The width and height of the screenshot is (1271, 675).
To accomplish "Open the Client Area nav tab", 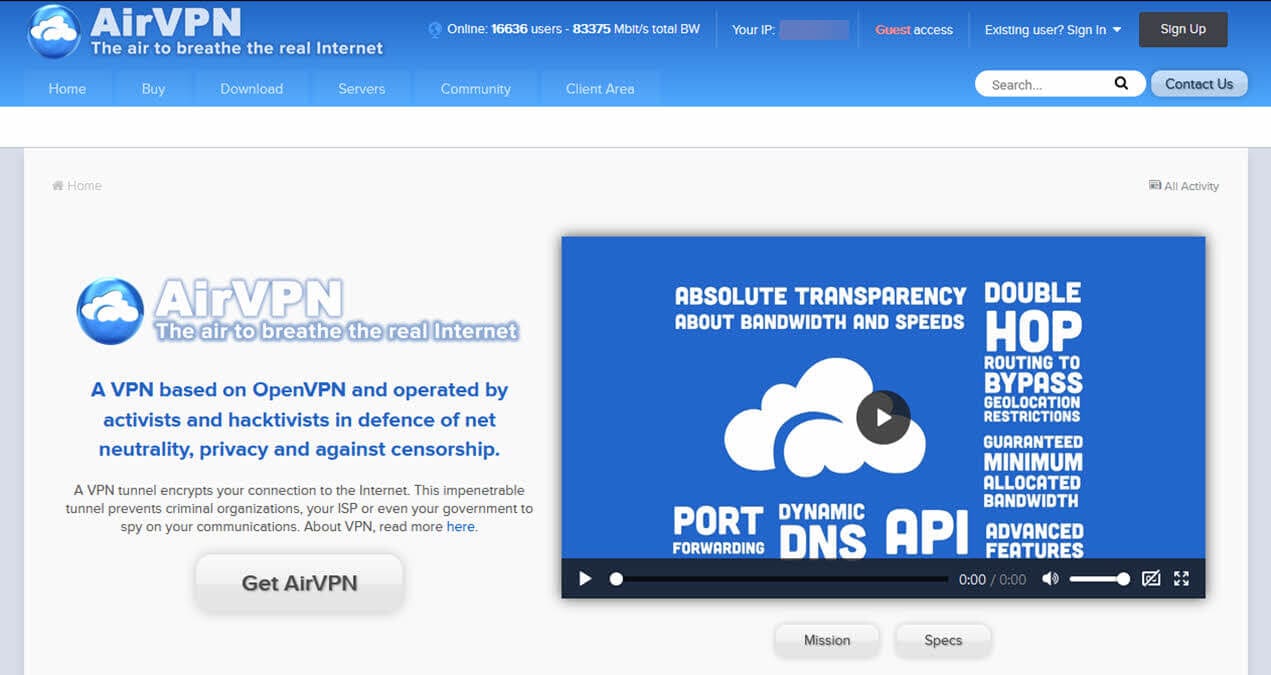I will pos(600,88).
